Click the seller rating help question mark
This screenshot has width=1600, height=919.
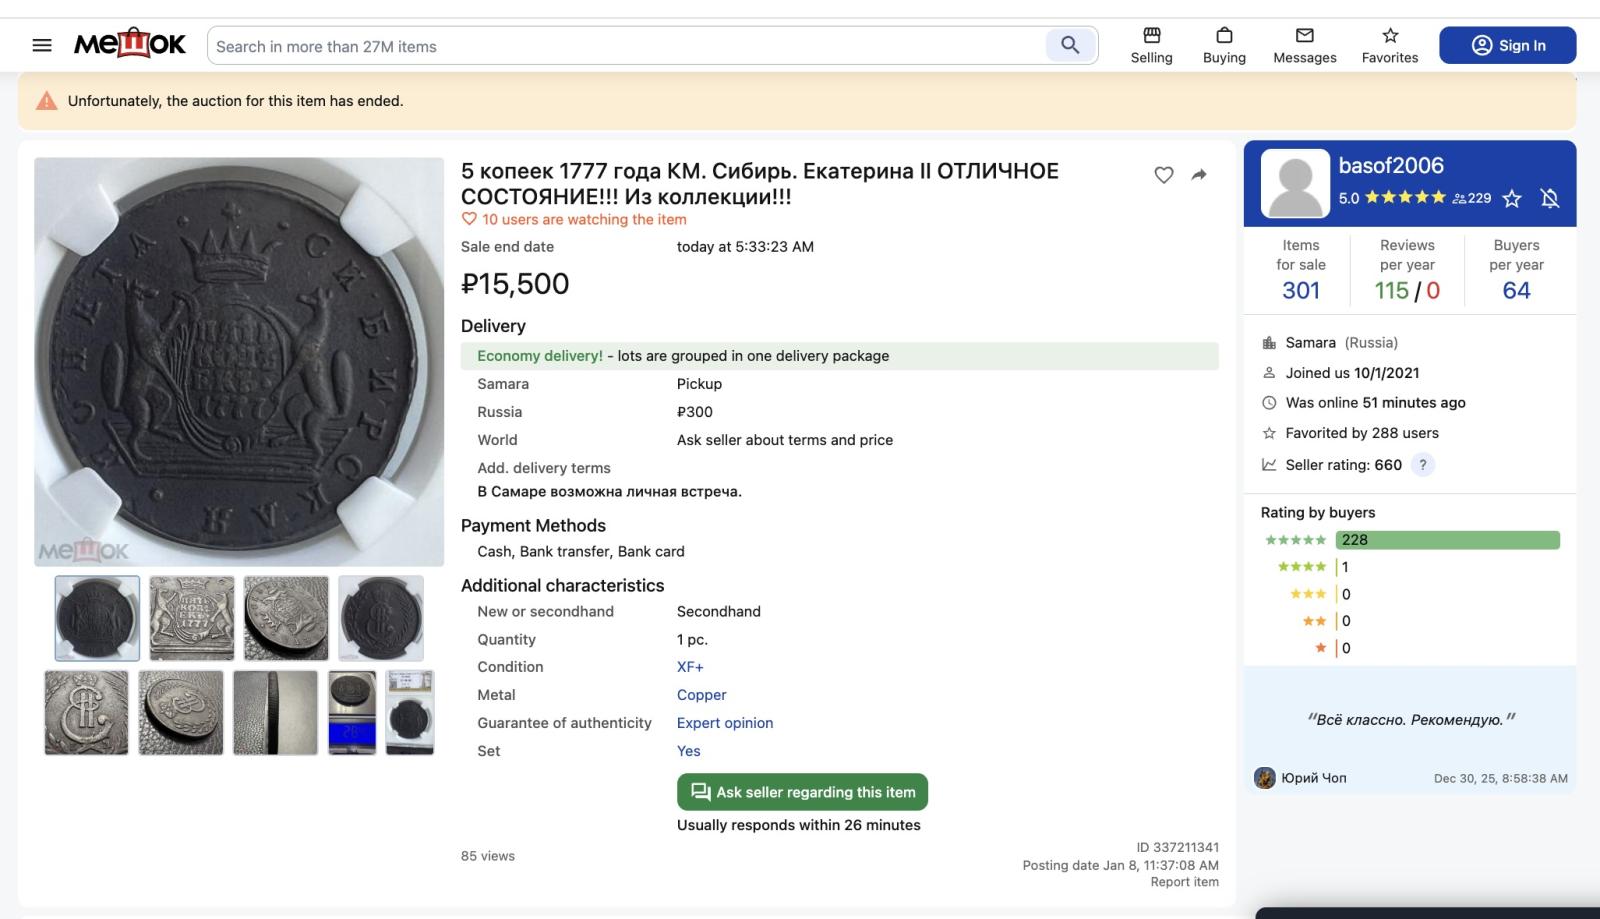coord(1423,465)
